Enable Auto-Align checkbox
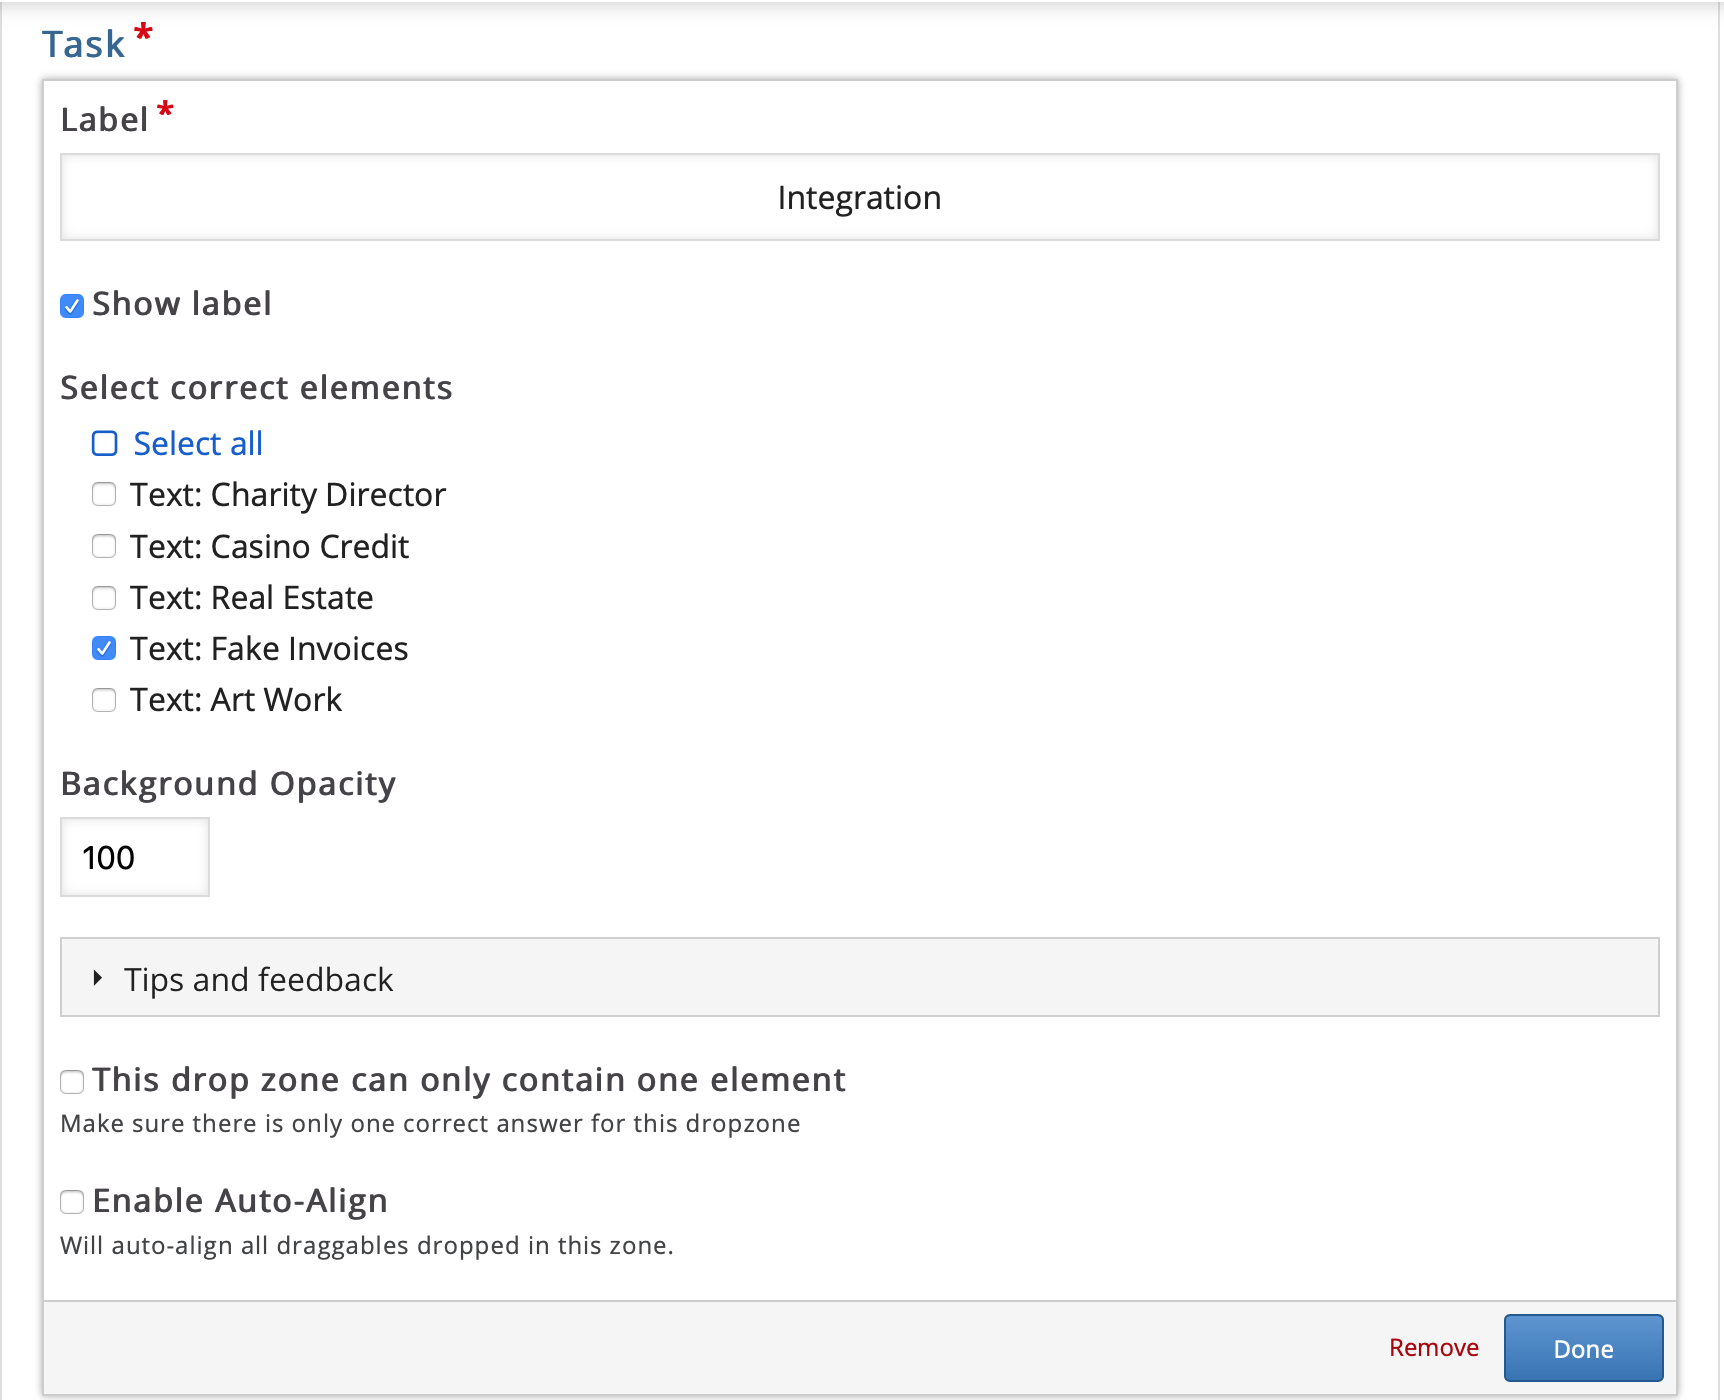The image size is (1724, 1400). 72,1202
